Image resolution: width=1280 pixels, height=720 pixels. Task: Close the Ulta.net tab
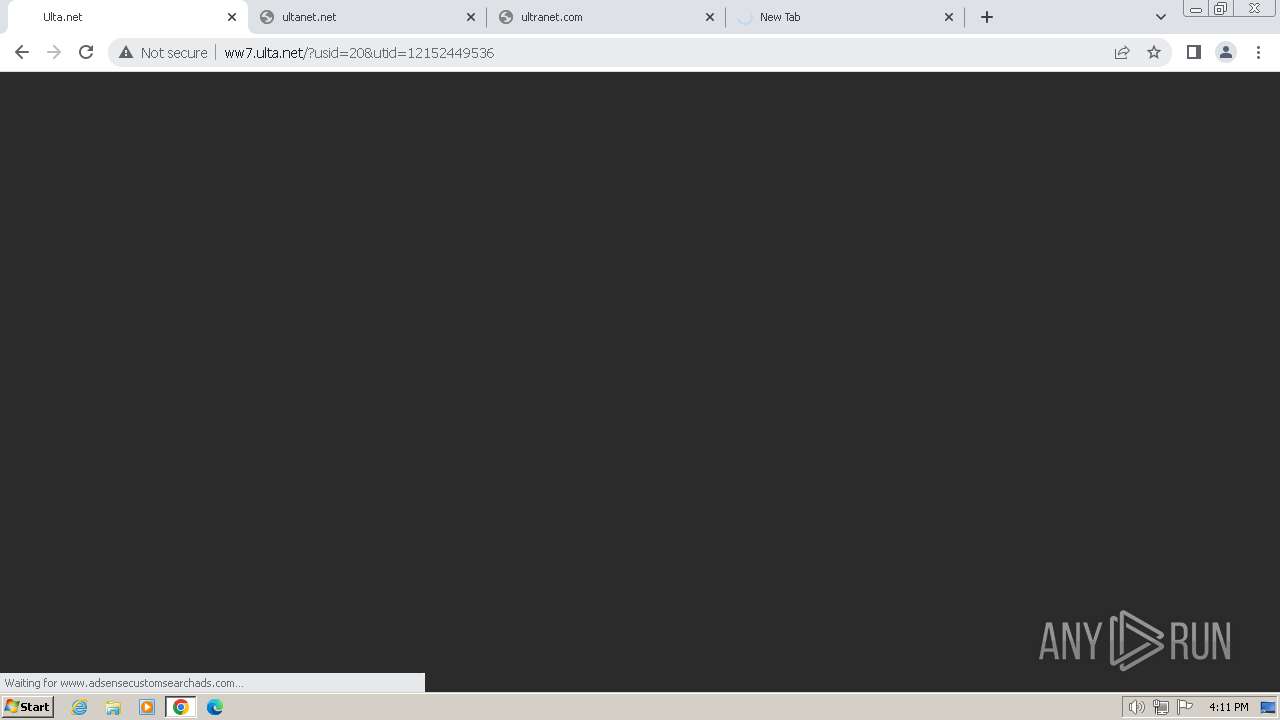tap(232, 17)
